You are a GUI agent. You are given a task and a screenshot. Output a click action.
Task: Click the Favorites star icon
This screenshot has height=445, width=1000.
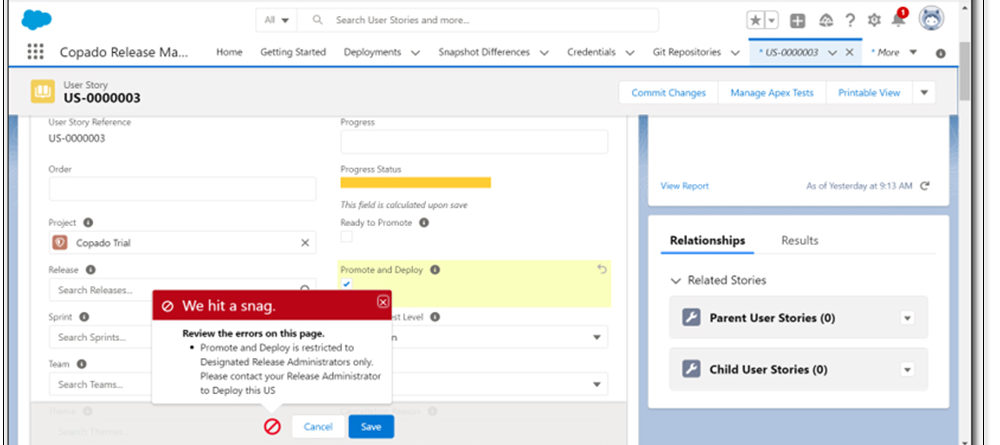click(x=756, y=20)
